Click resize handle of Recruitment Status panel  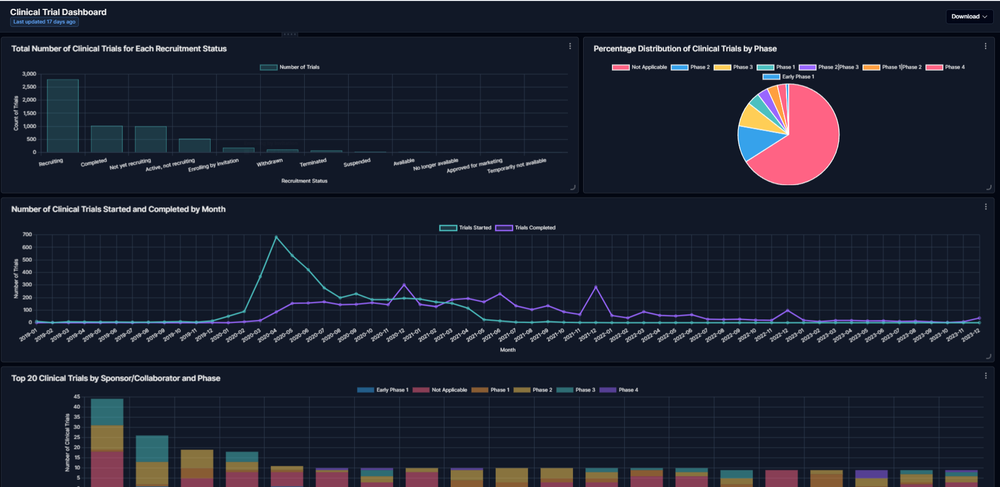point(573,187)
